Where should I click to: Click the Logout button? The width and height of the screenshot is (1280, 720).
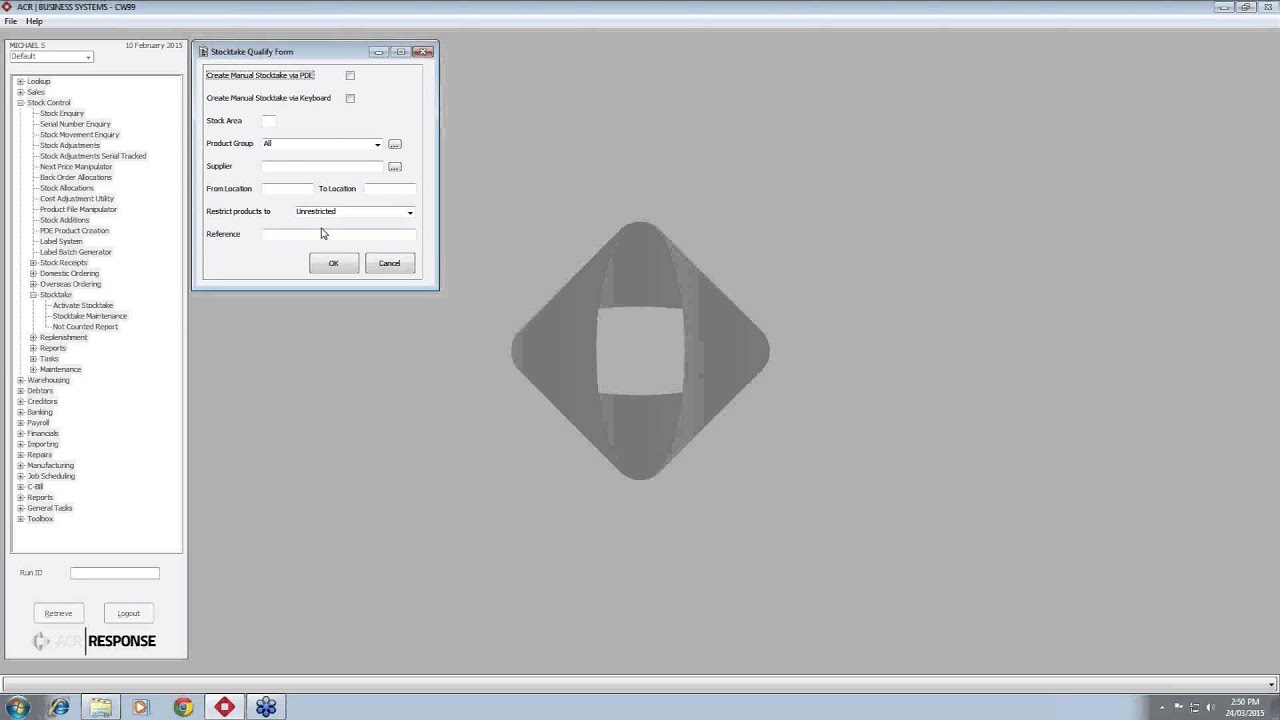(128, 613)
